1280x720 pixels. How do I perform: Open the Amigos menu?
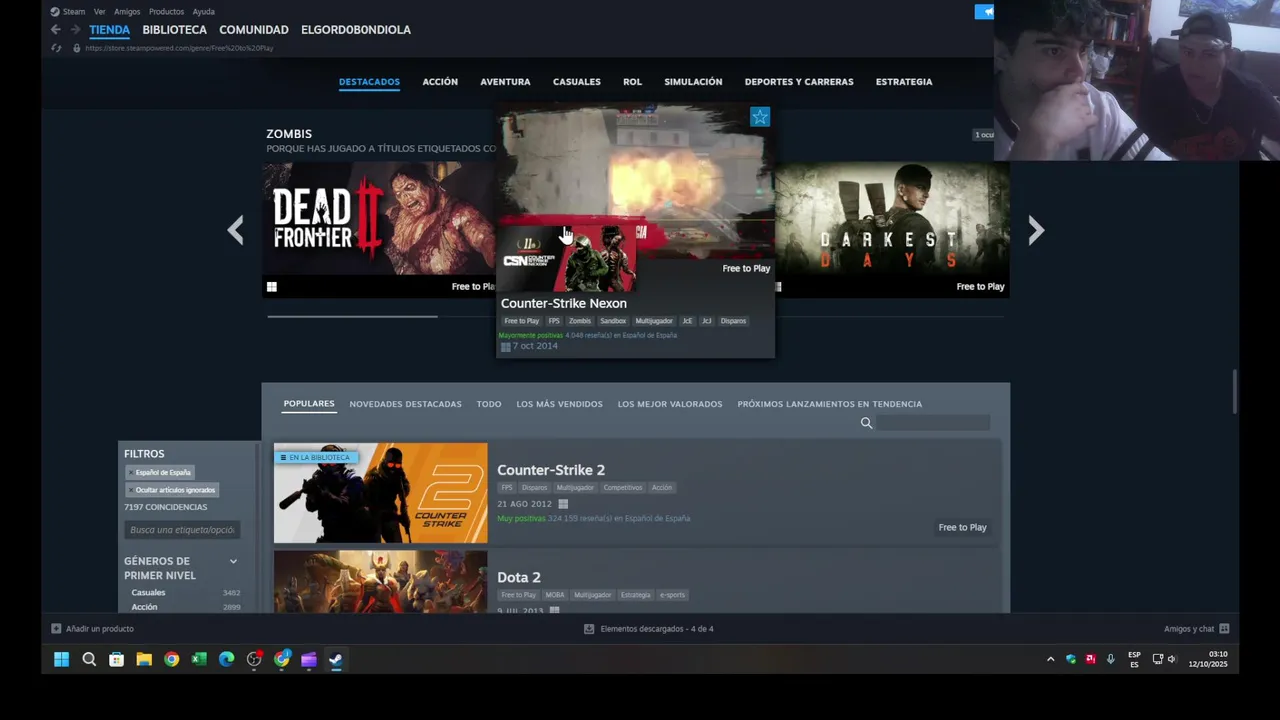point(127,12)
